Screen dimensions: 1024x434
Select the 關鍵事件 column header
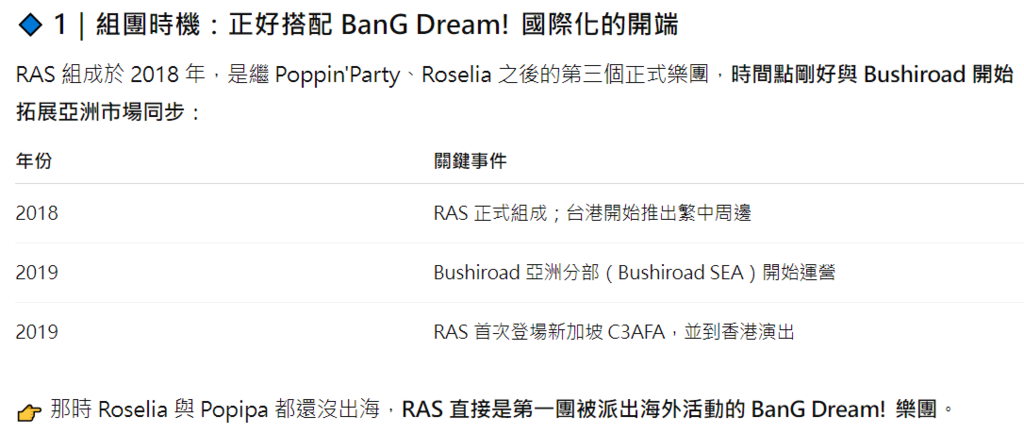[x=470, y=161]
